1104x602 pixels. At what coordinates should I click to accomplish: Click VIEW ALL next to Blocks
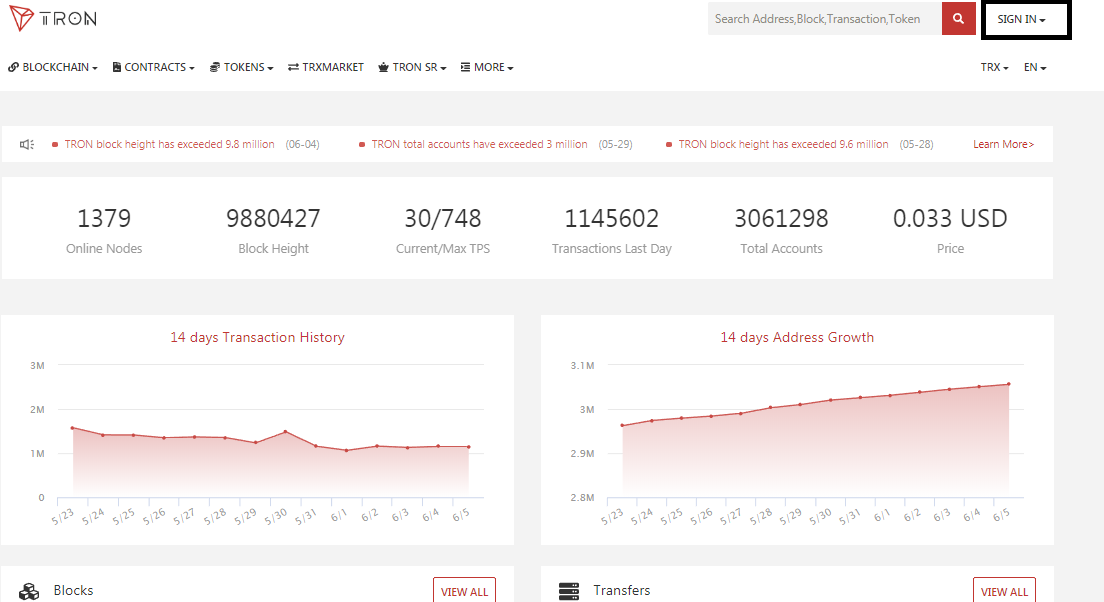464,591
